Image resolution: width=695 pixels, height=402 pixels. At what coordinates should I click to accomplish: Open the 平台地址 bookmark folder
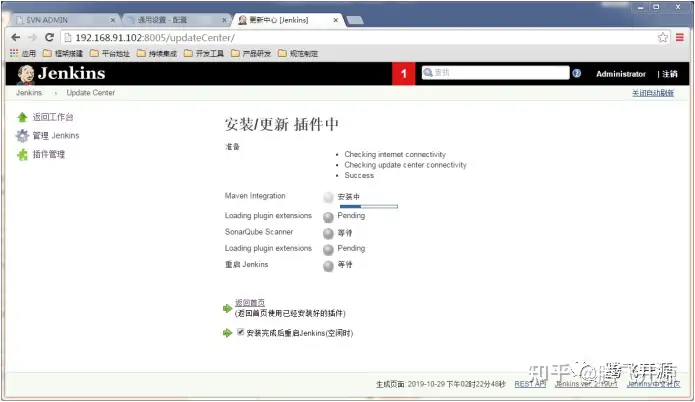(109, 53)
